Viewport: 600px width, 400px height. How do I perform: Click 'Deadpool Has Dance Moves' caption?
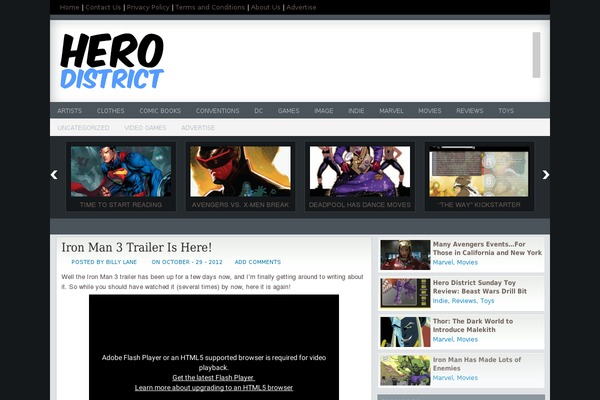coord(360,205)
